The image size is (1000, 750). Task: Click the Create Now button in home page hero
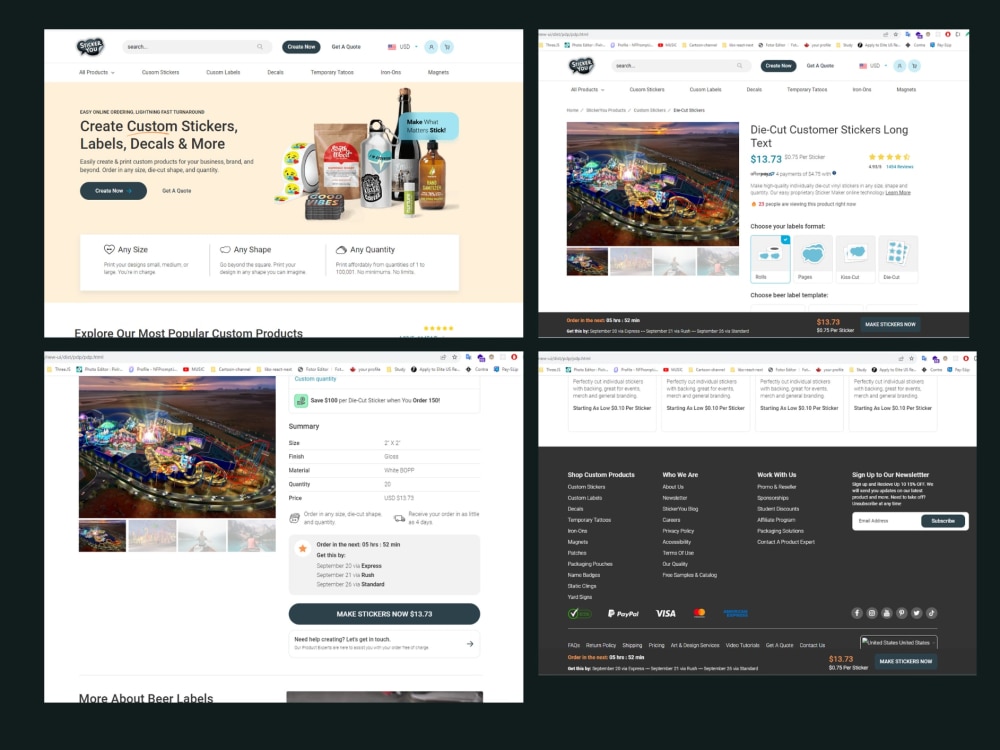click(114, 191)
